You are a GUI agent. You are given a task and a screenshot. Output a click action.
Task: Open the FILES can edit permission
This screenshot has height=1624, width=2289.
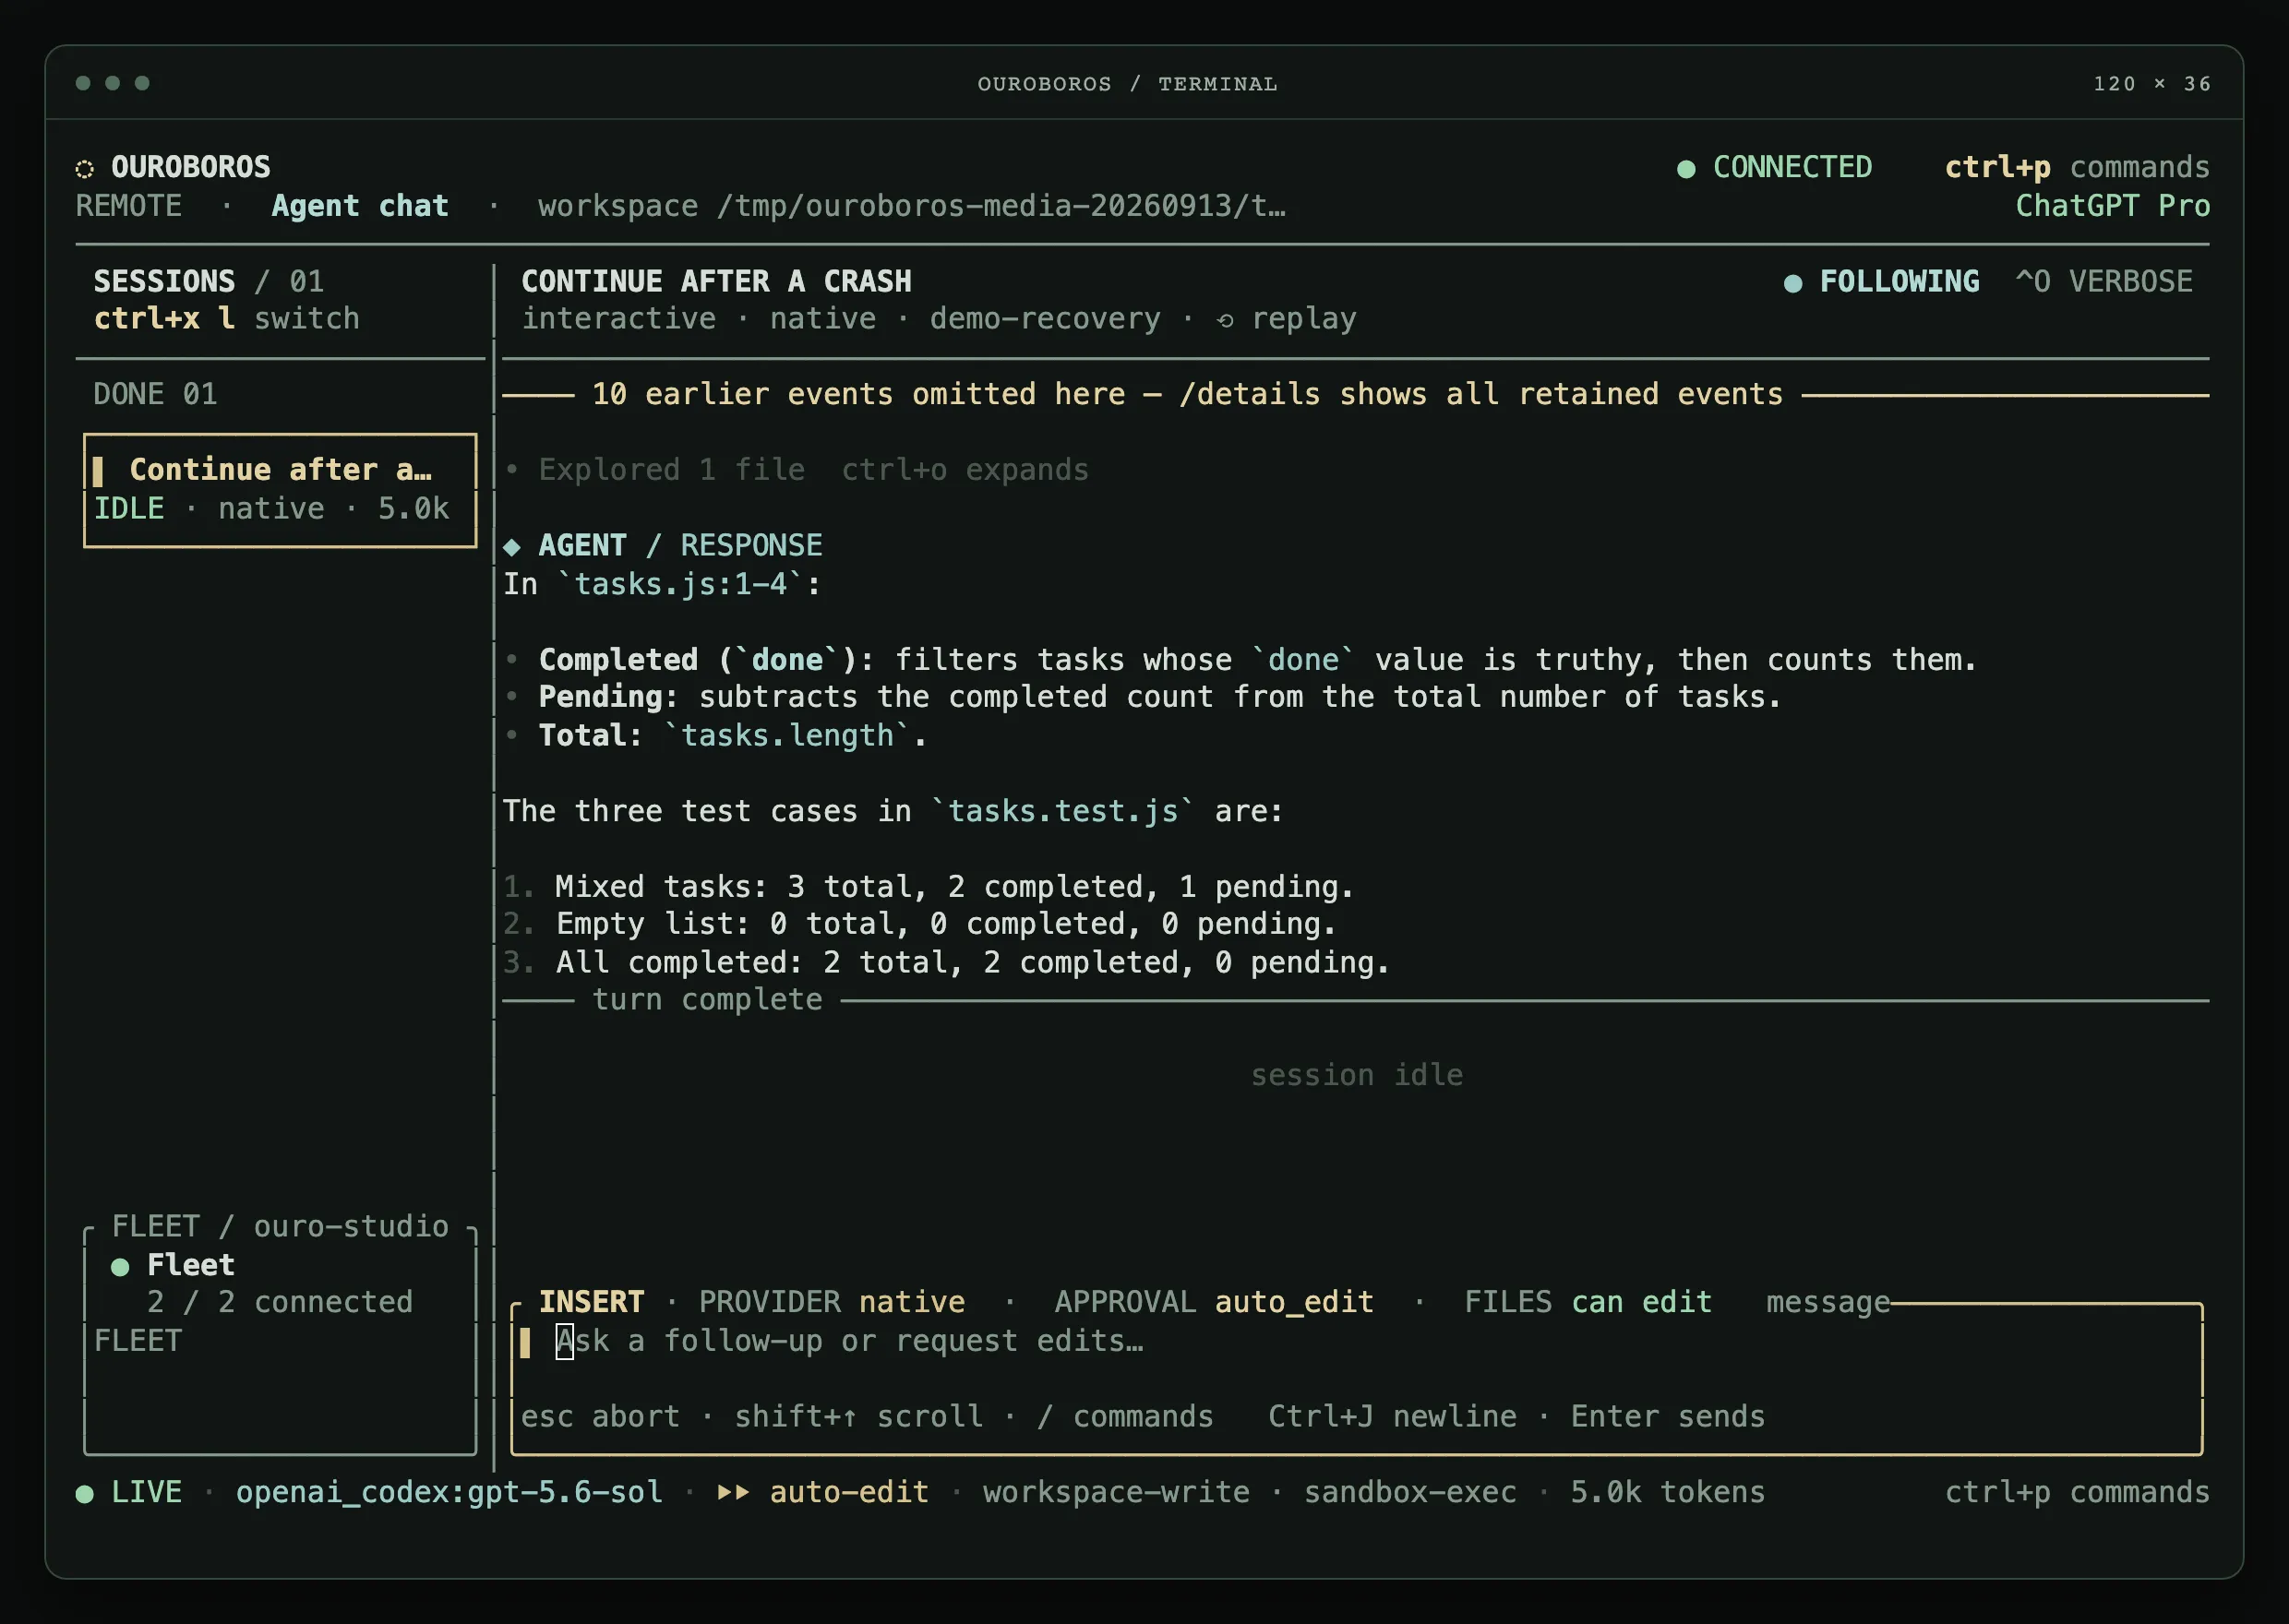coord(1588,1302)
